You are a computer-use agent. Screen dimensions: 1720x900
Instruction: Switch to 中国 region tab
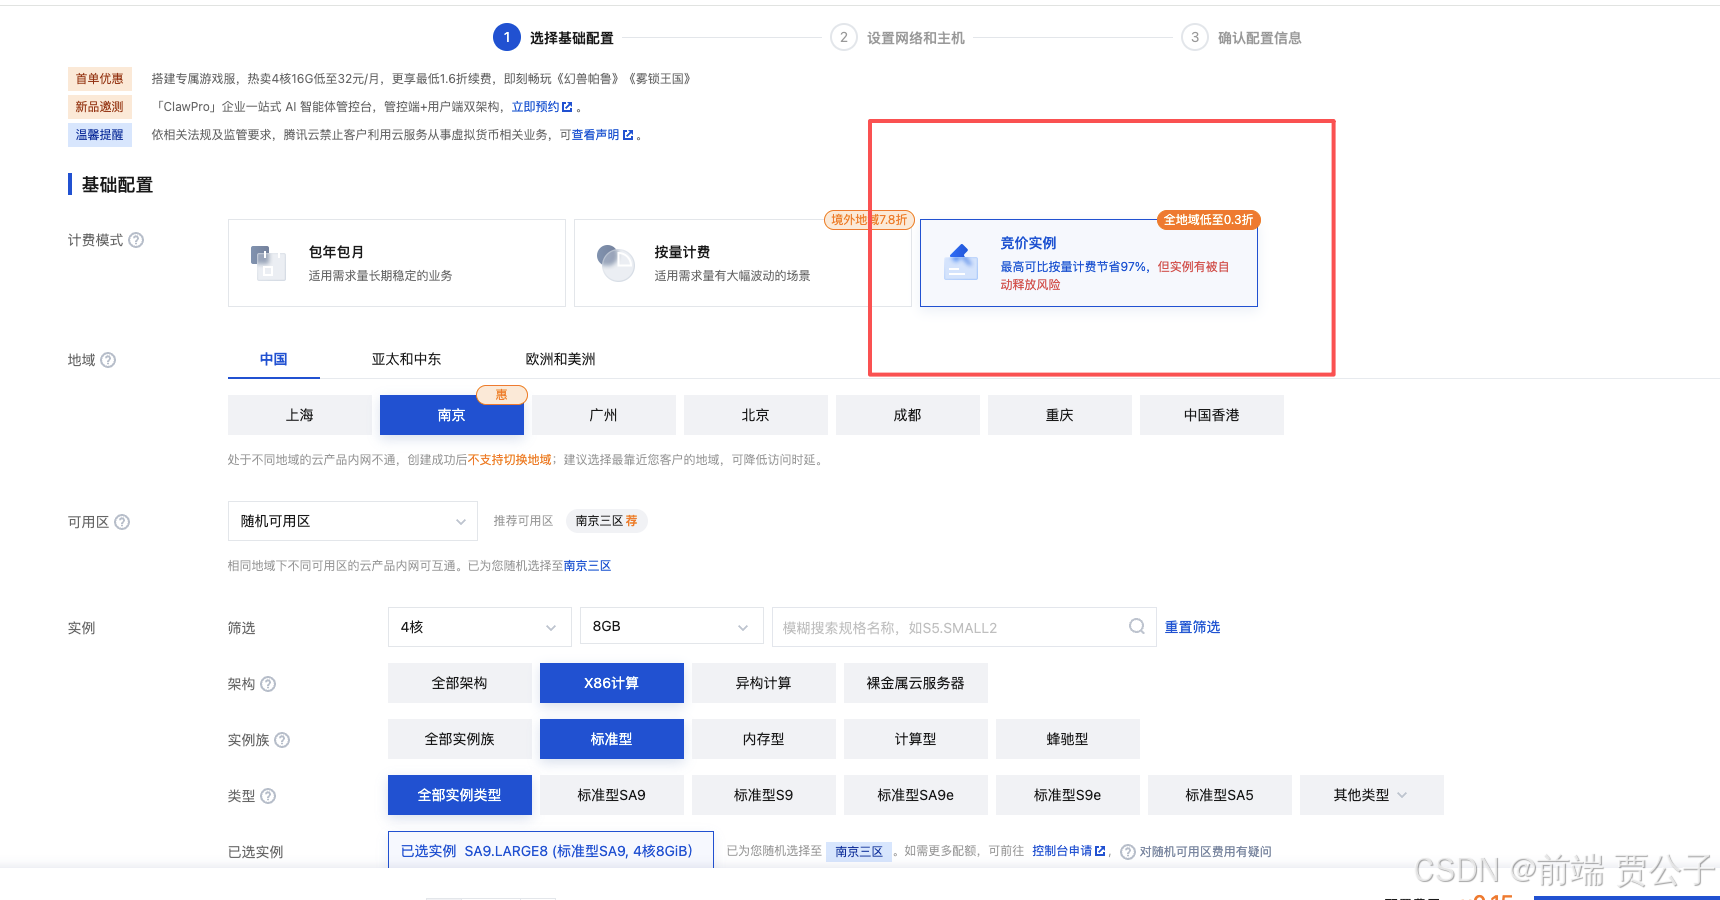point(274,359)
